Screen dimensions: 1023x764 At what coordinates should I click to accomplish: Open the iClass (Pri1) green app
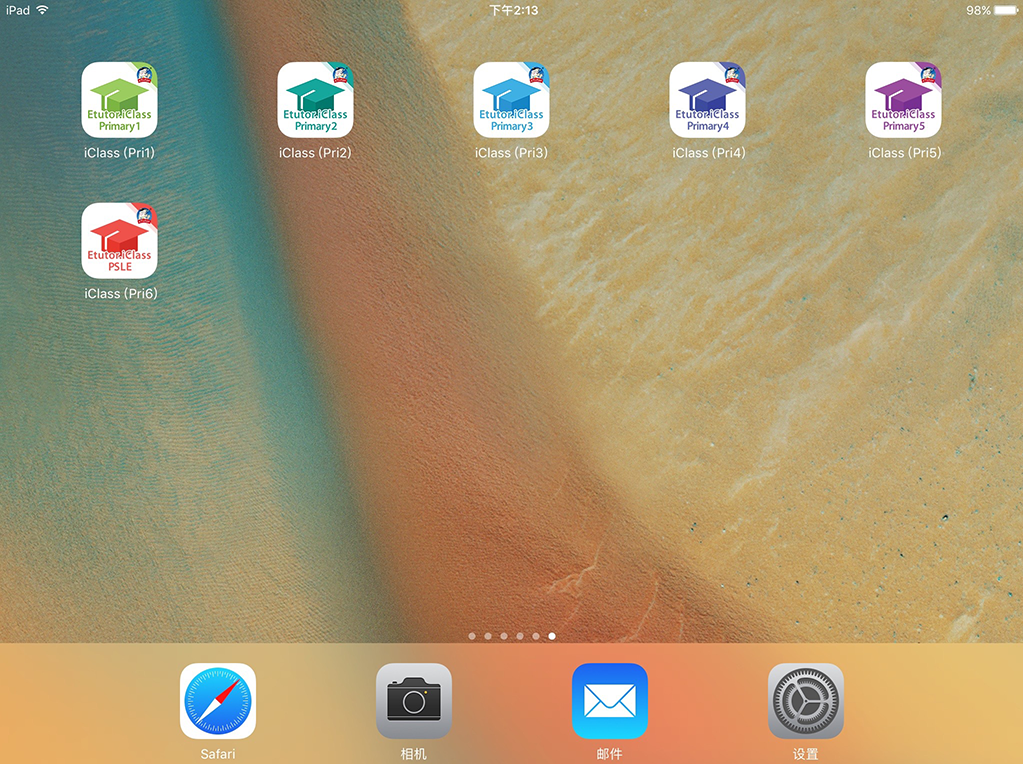tap(119, 100)
